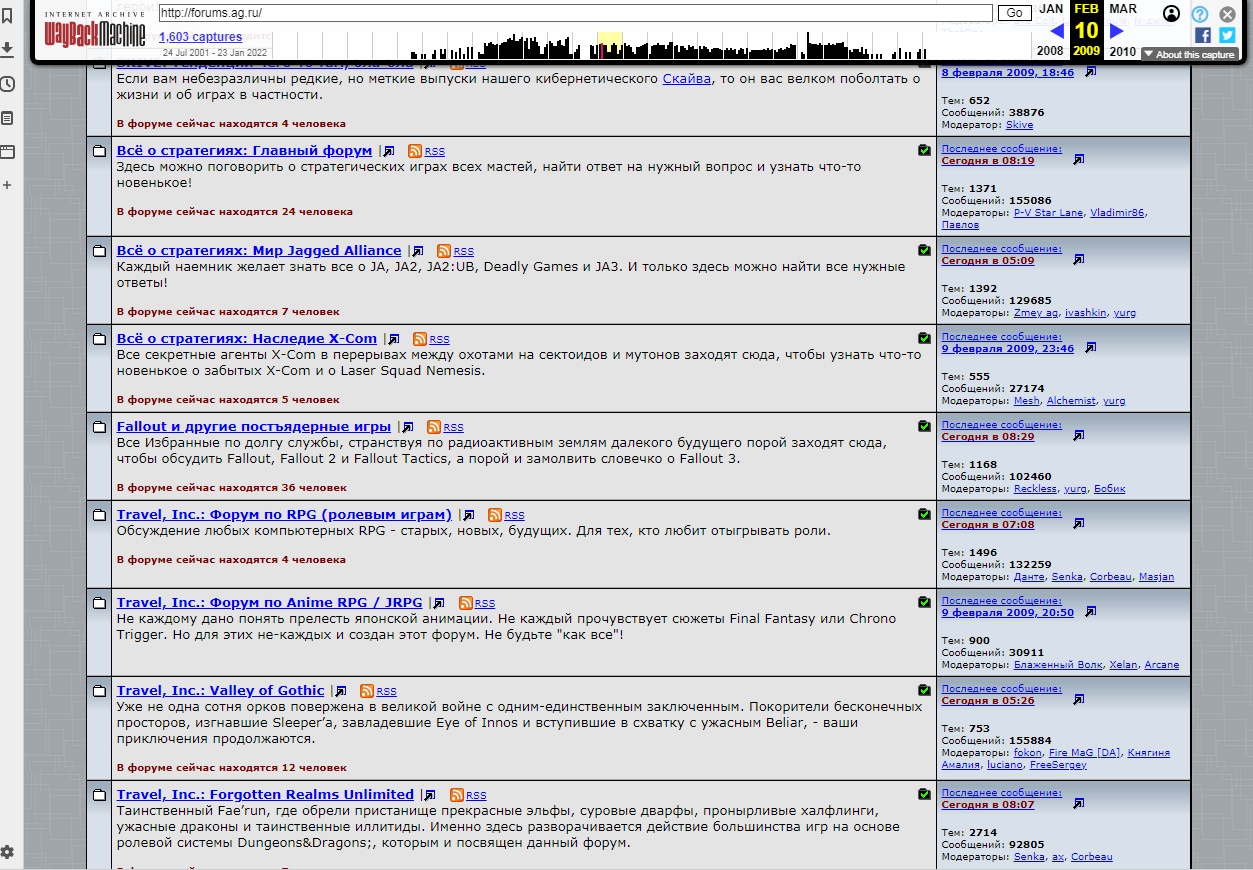The height and width of the screenshot is (870, 1253).
Task: Click the Wayback Machine logo
Action: pos(95,32)
